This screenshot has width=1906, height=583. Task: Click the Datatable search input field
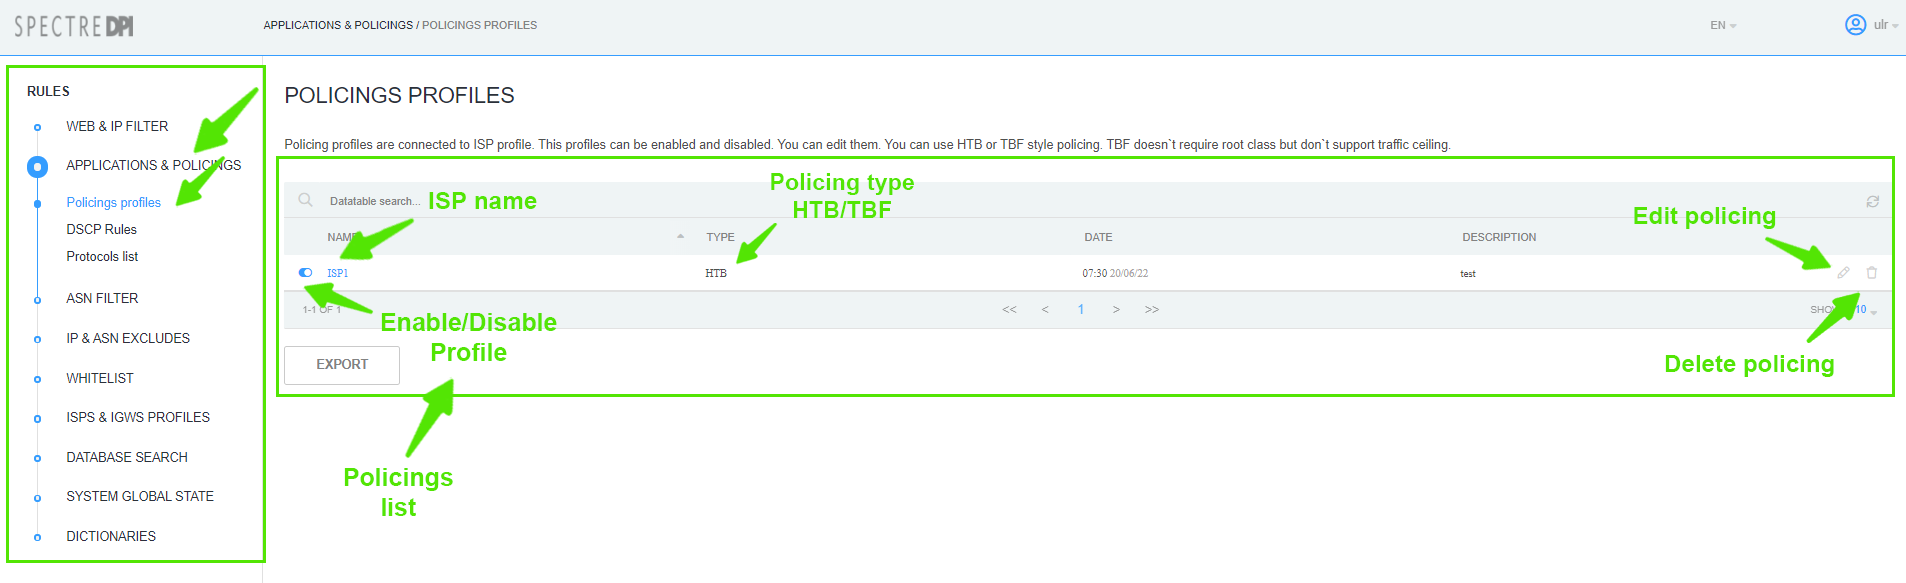(374, 201)
